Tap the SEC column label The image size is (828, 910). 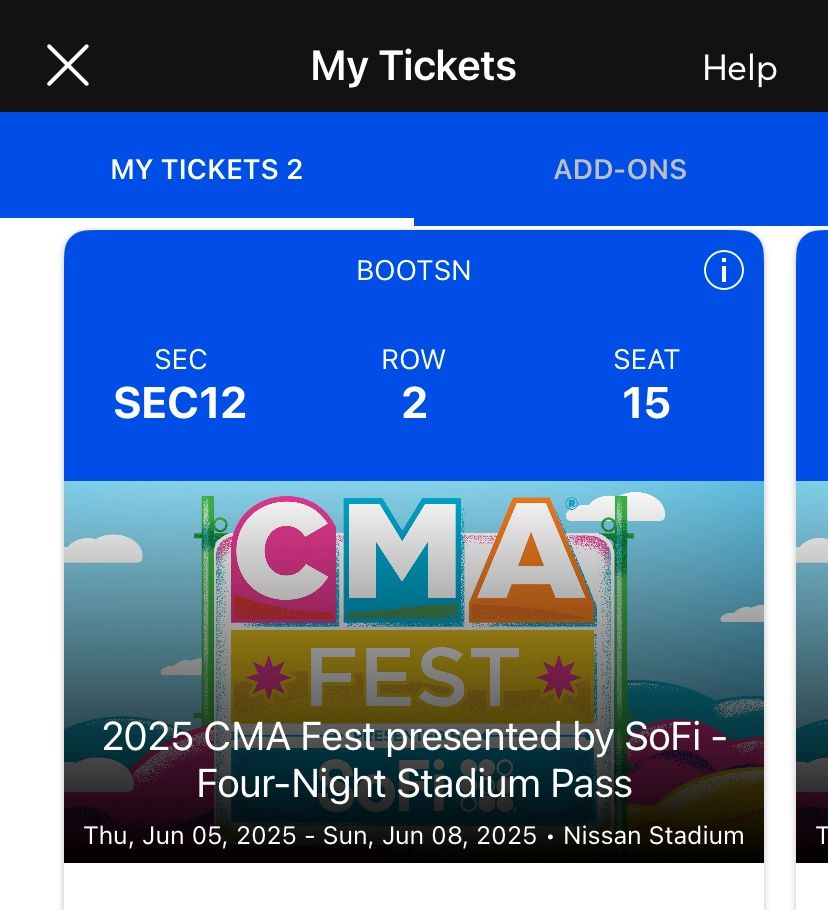tap(180, 360)
